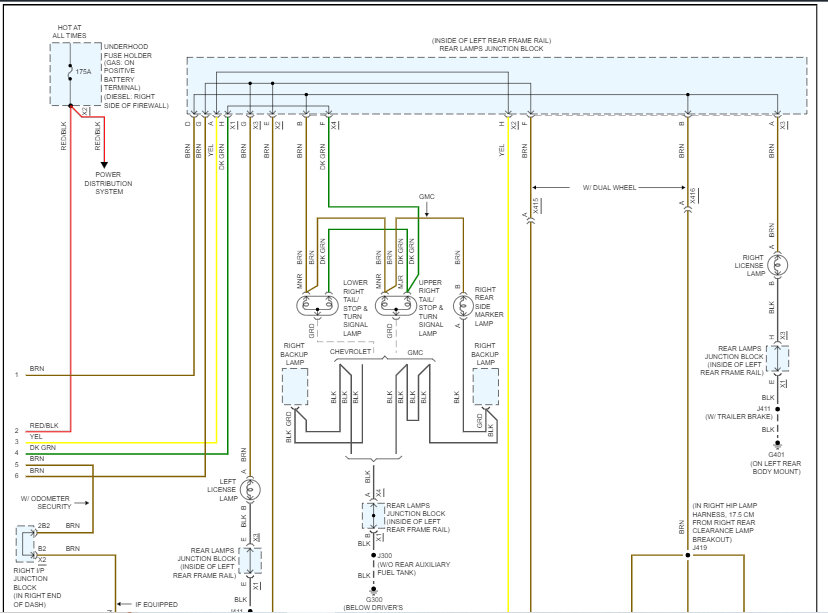
Task: Click the left license lamp symbol
Action: (252, 489)
